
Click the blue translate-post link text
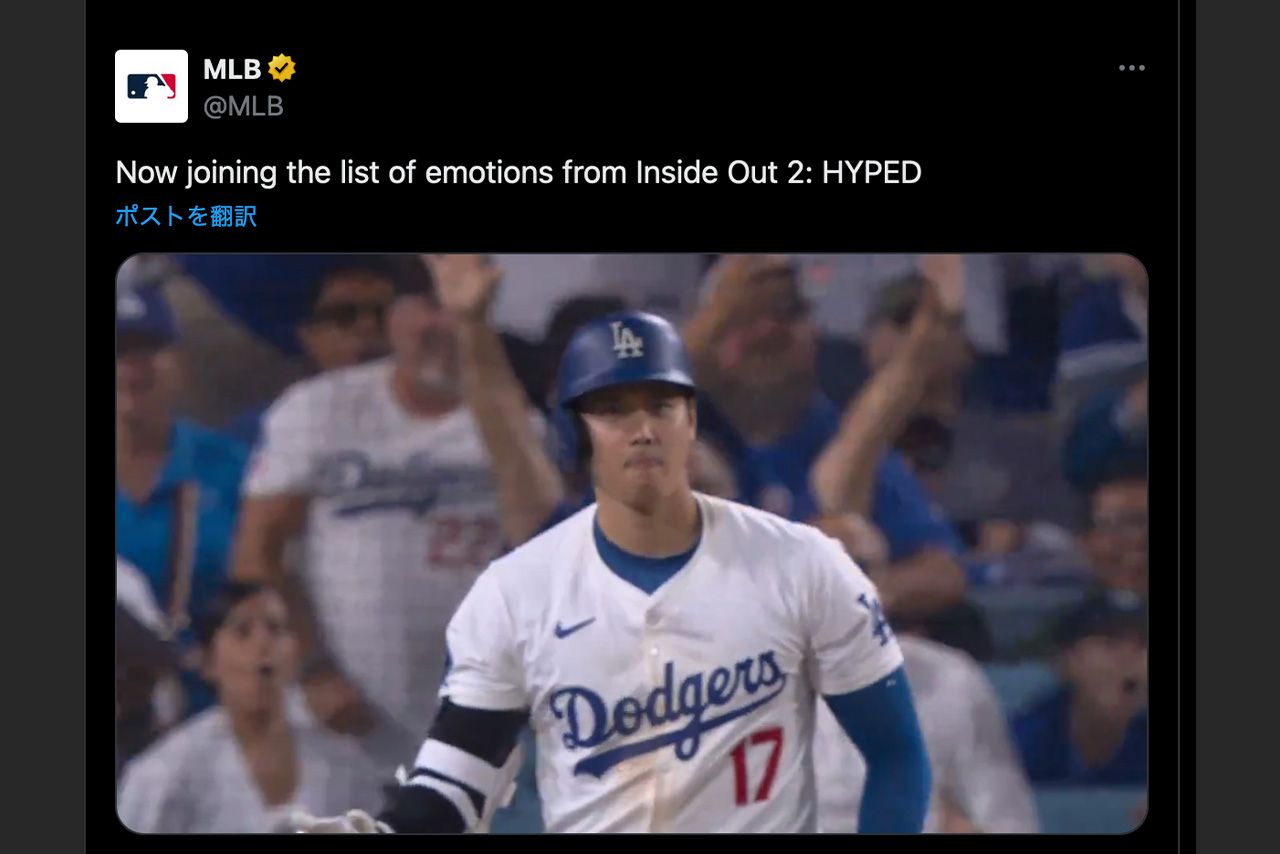coord(186,216)
